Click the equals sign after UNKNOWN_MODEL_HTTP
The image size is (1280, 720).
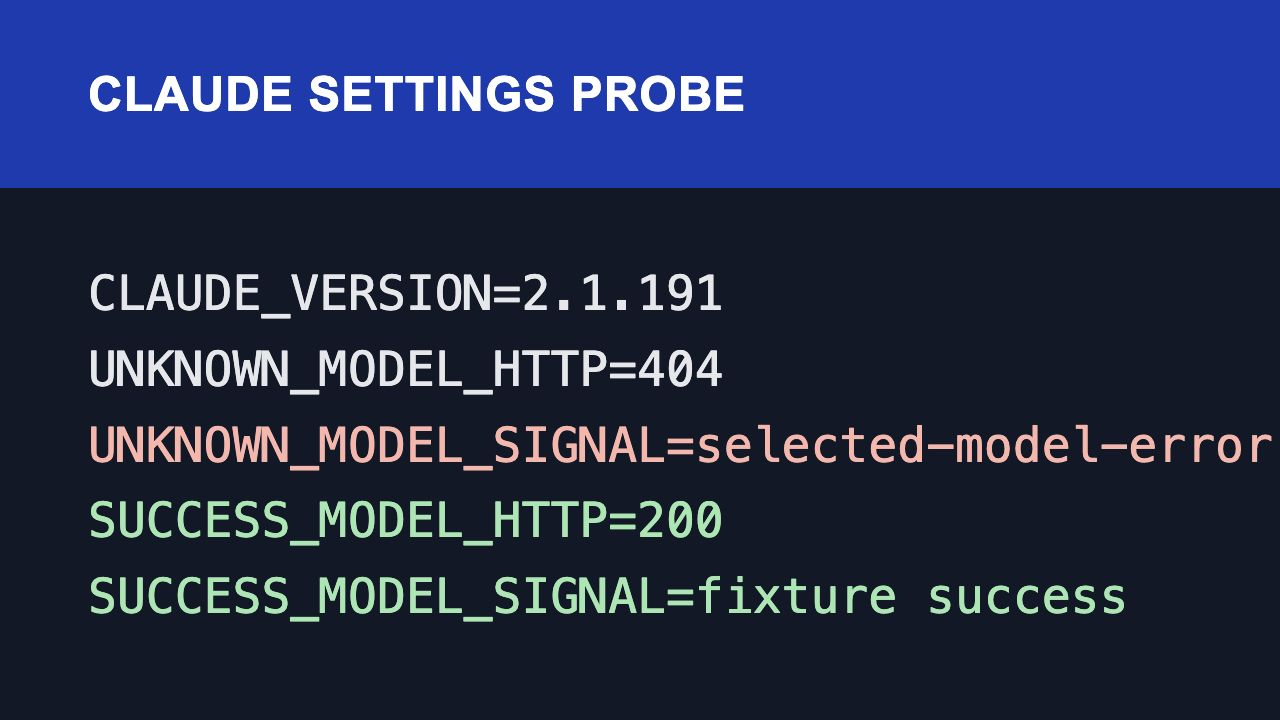click(x=623, y=372)
